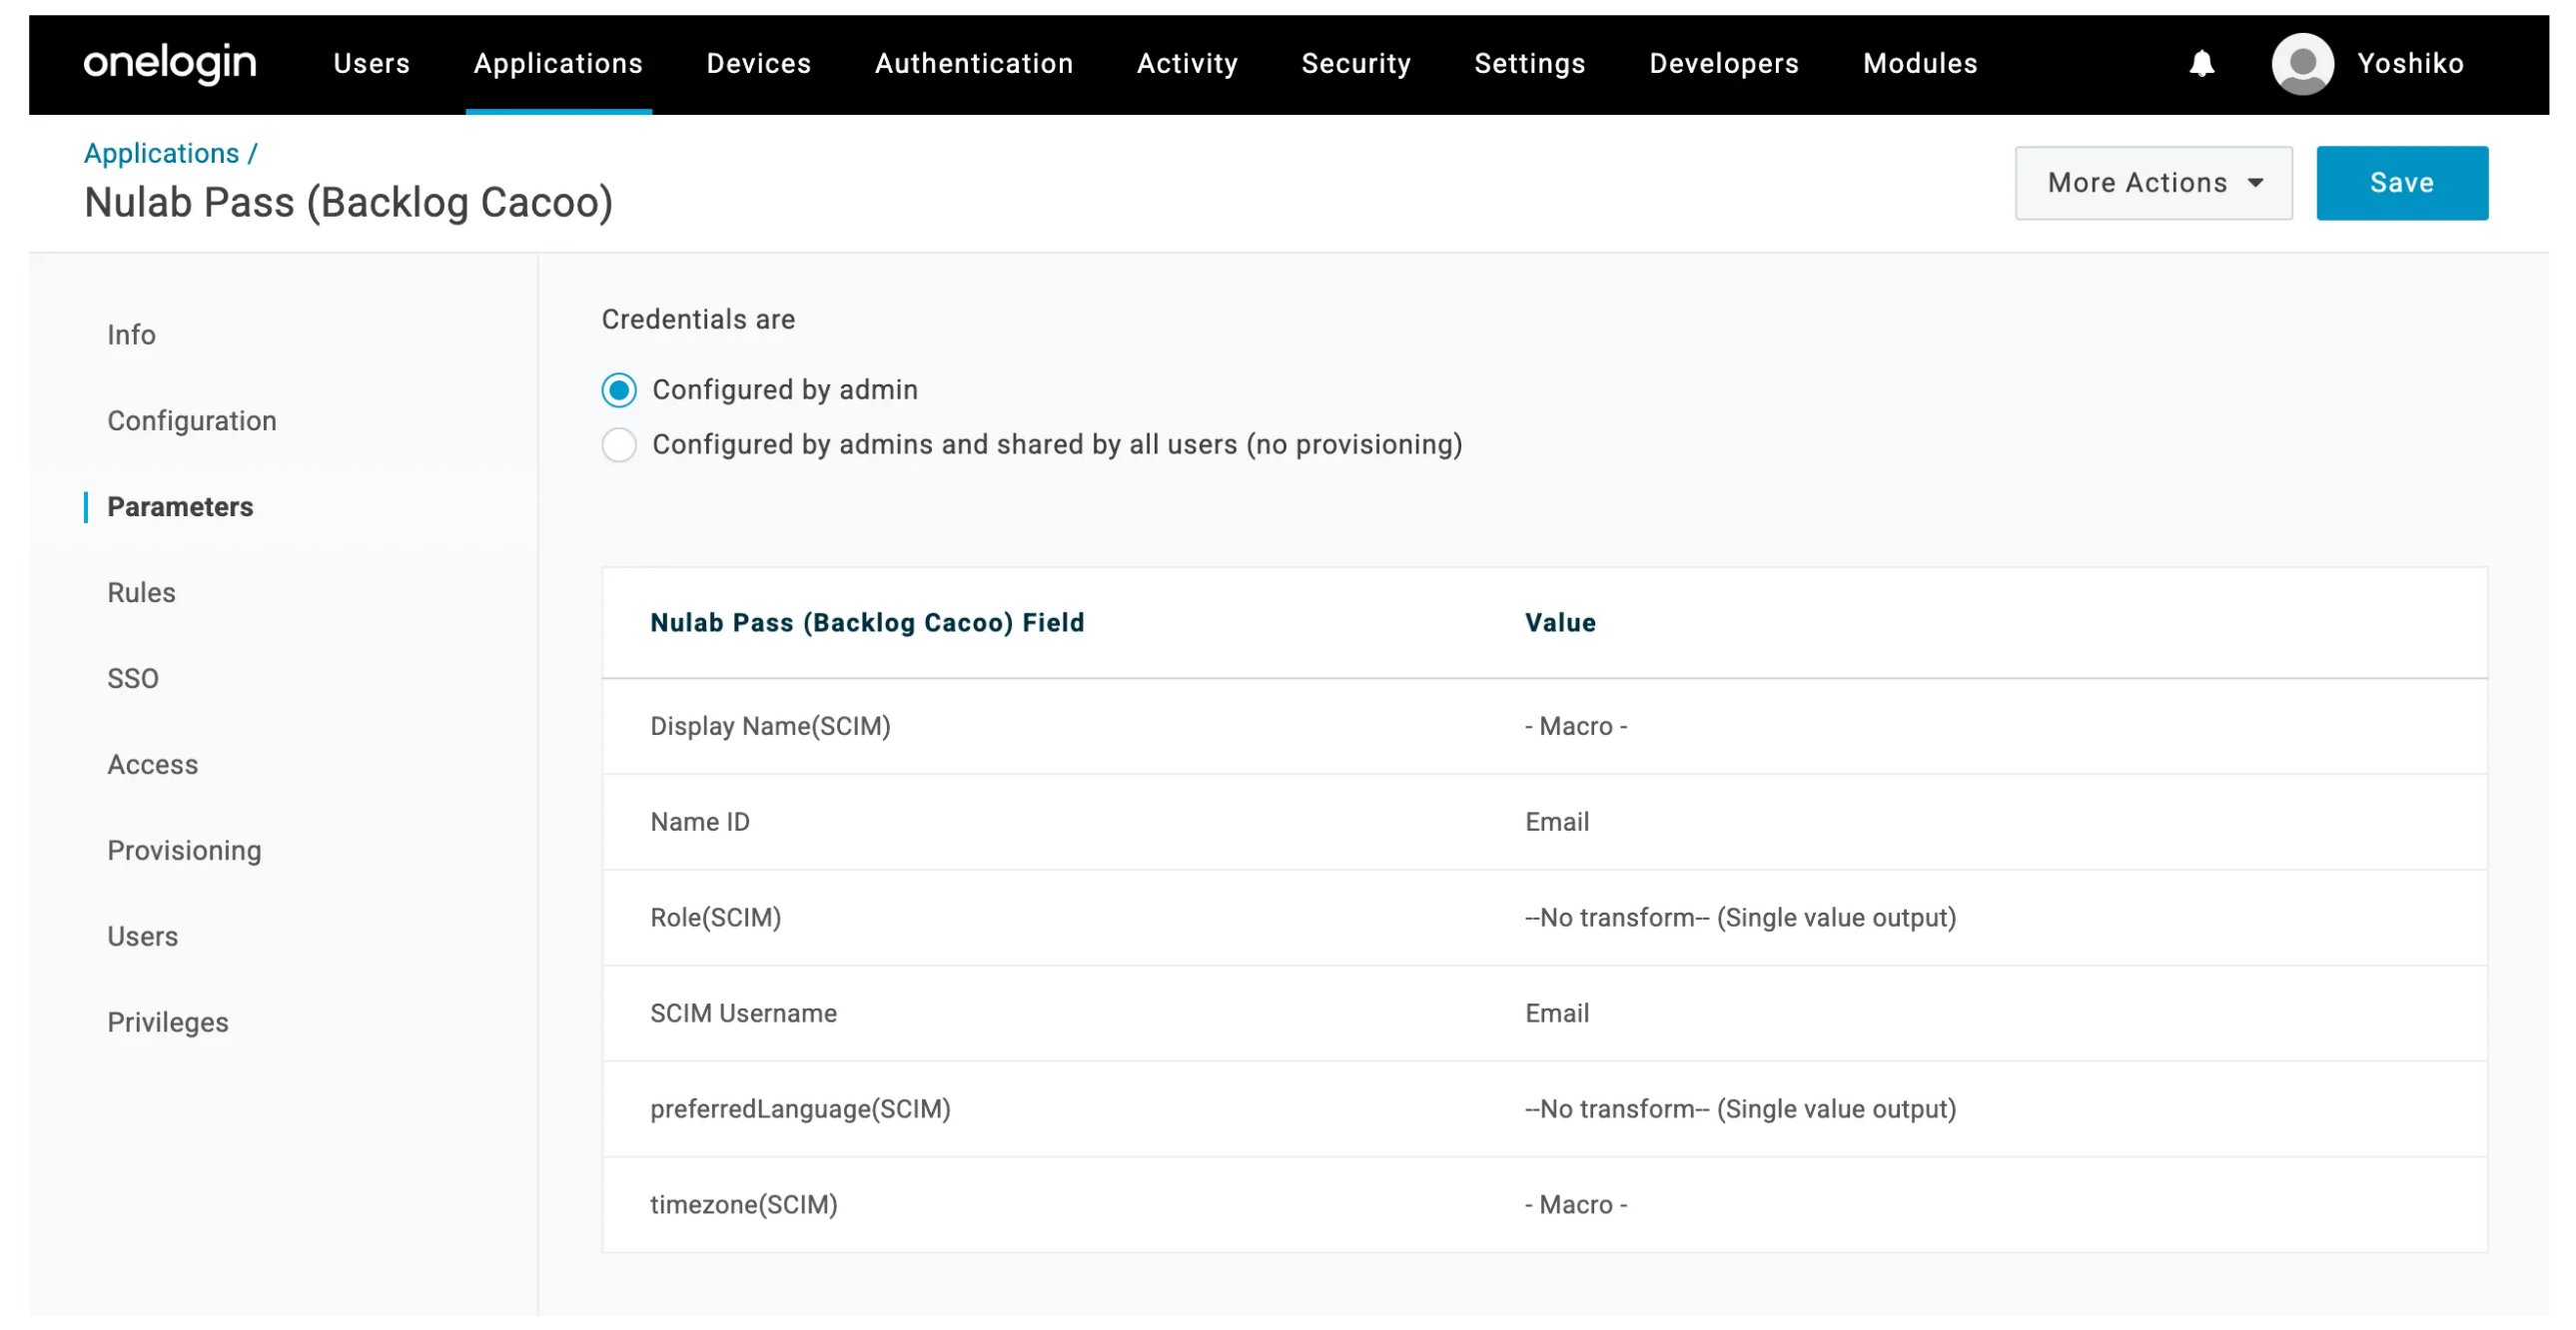Open the Name ID parameter row
2576x1330 pixels.
[1544, 822]
